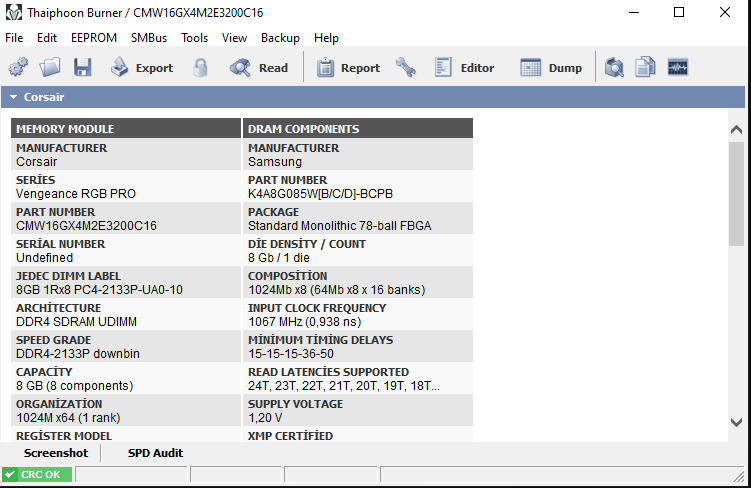Click the 1,20 V supply voltage value

[x=265, y=418]
